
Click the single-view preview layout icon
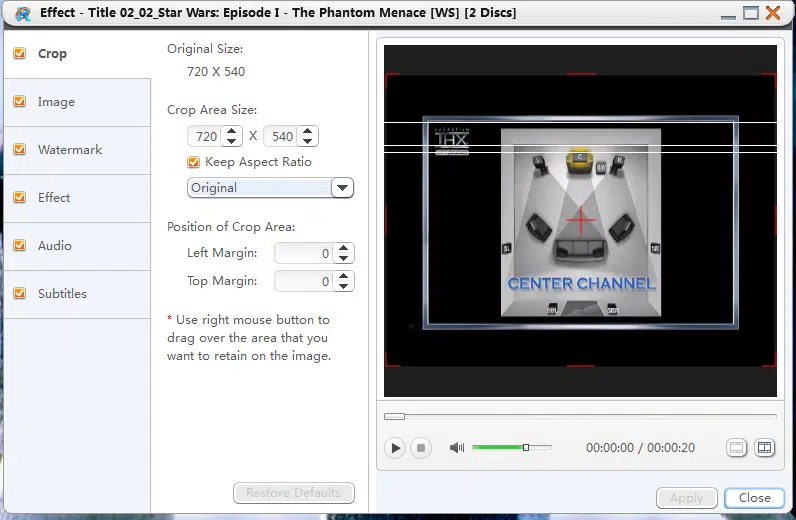tap(736, 447)
